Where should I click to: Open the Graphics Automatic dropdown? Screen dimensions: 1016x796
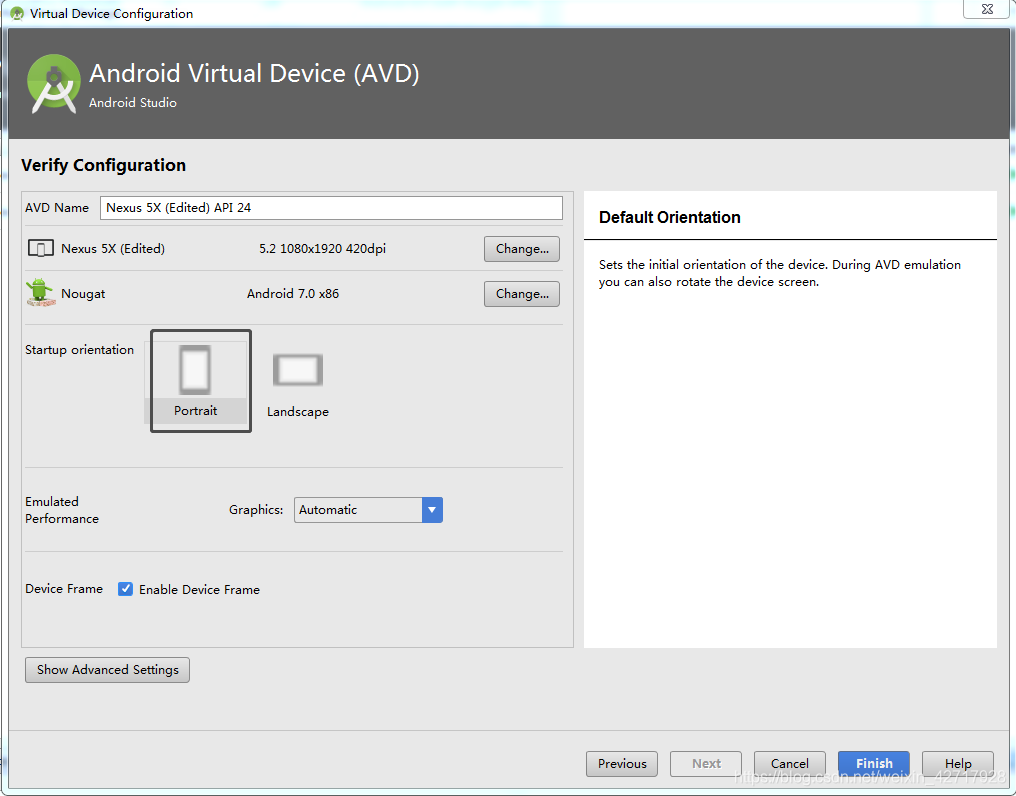(x=368, y=509)
